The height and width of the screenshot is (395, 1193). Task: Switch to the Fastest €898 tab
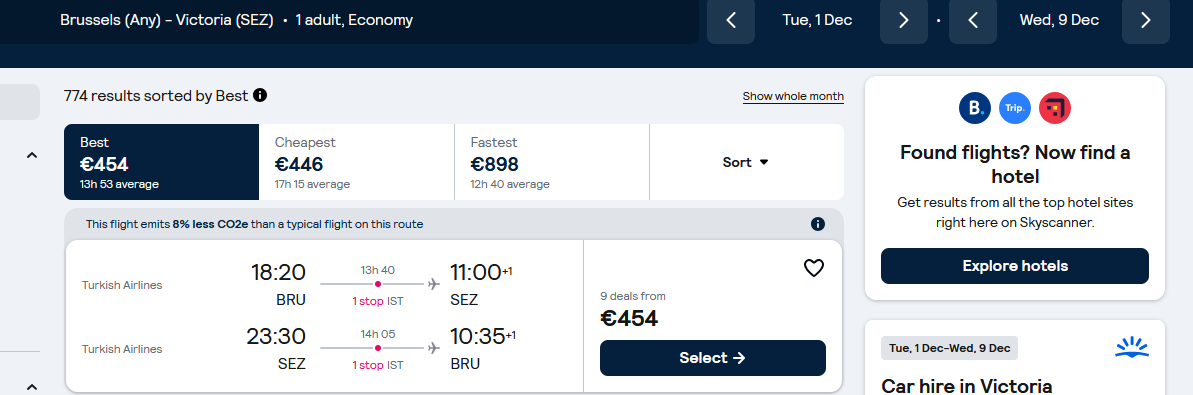pos(552,162)
